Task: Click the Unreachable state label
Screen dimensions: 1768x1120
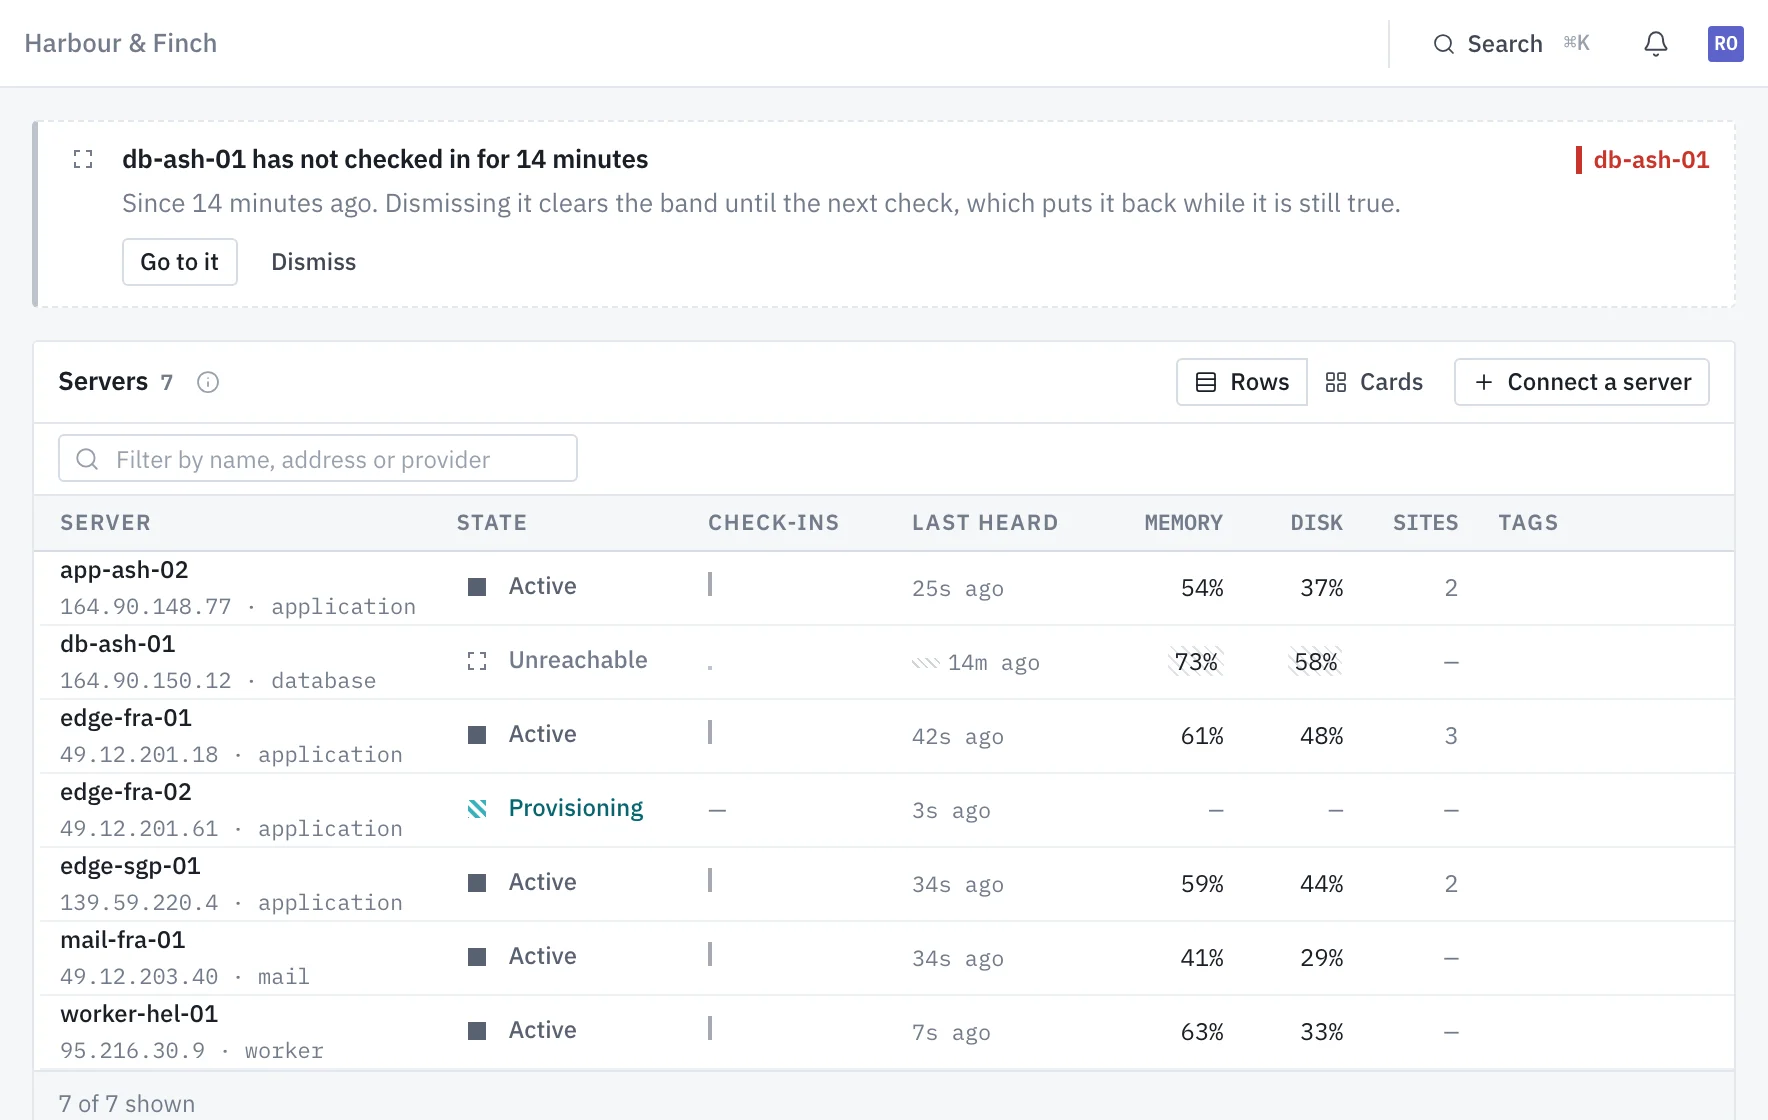Action: pyautogui.click(x=578, y=660)
